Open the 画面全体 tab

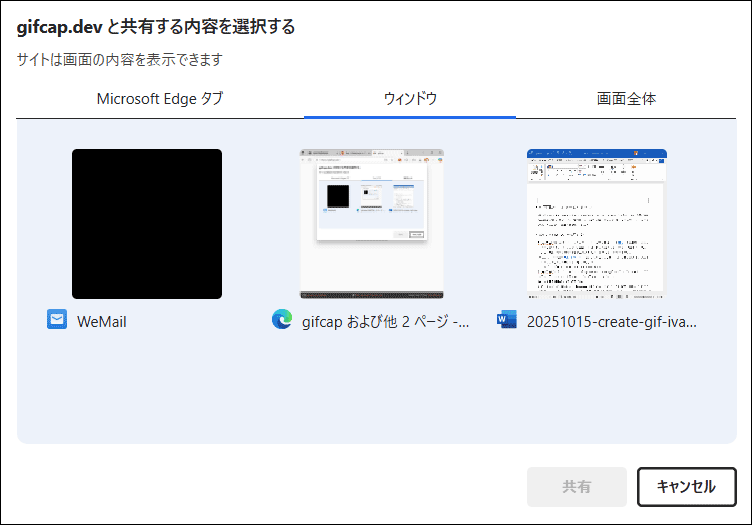pyautogui.click(x=626, y=99)
